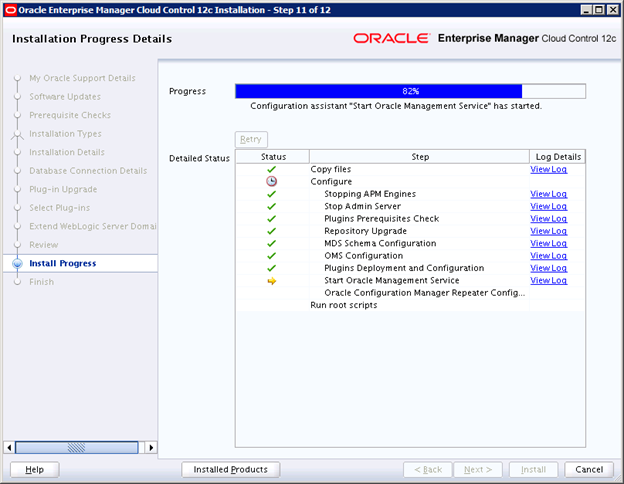Click the Log Details column header
This screenshot has width=624, height=484.
(558, 157)
